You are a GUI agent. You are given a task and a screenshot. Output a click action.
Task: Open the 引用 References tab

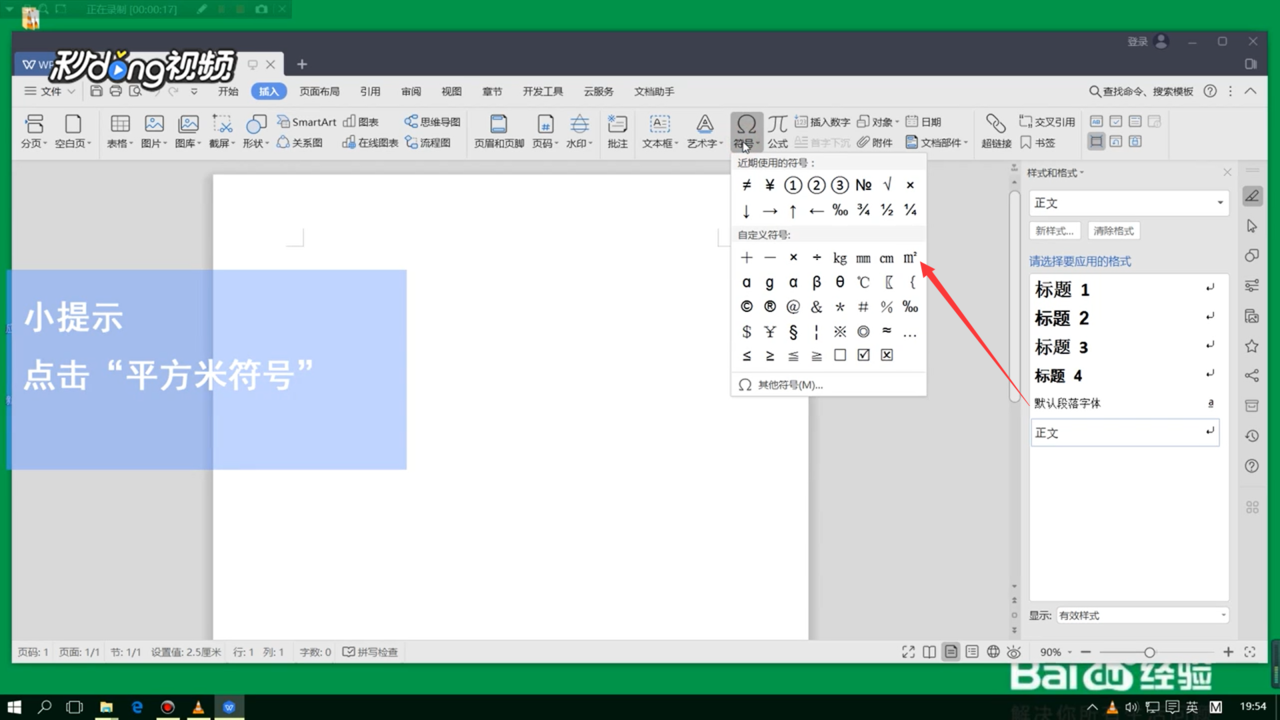pos(371,91)
